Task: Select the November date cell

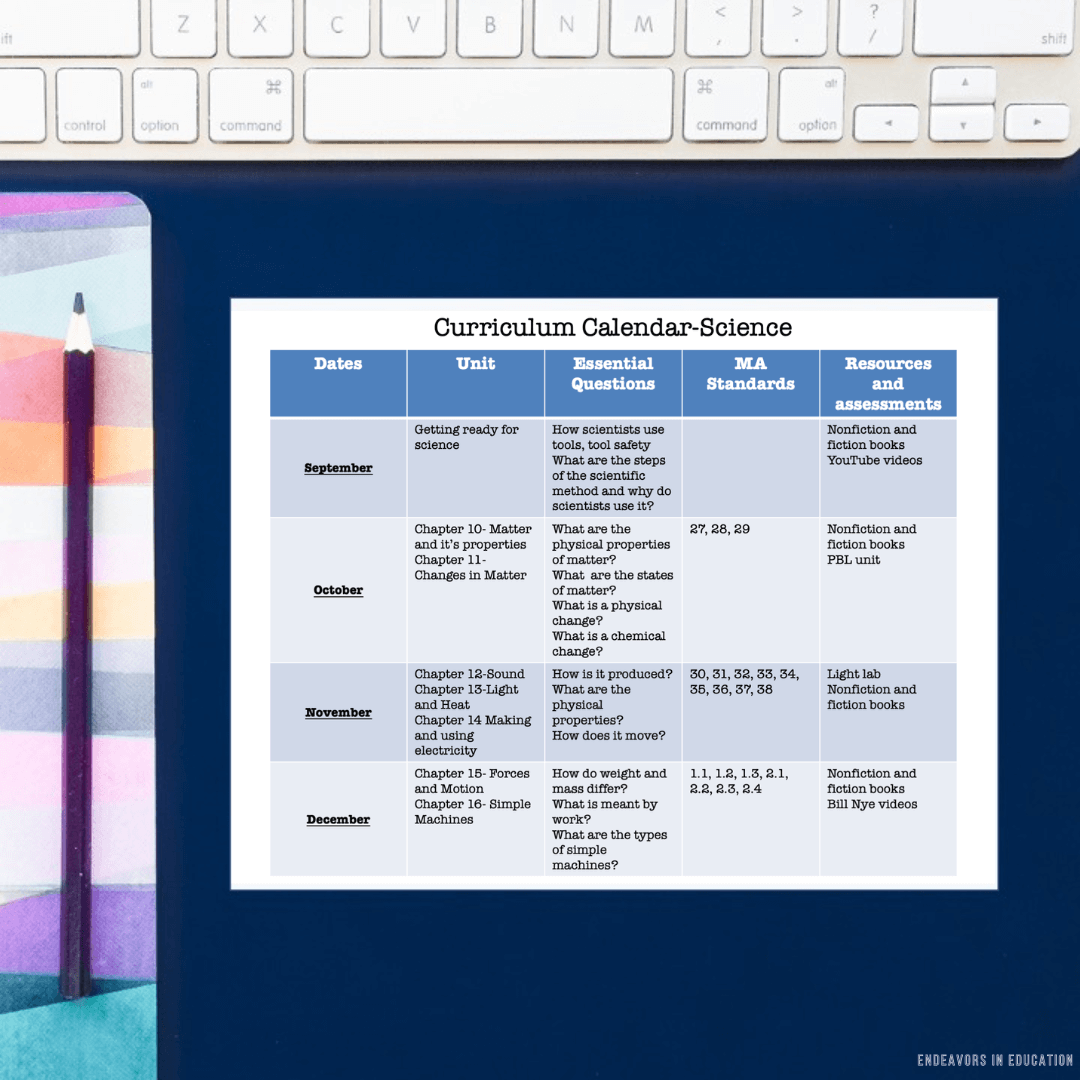Action: pyautogui.click(x=338, y=712)
